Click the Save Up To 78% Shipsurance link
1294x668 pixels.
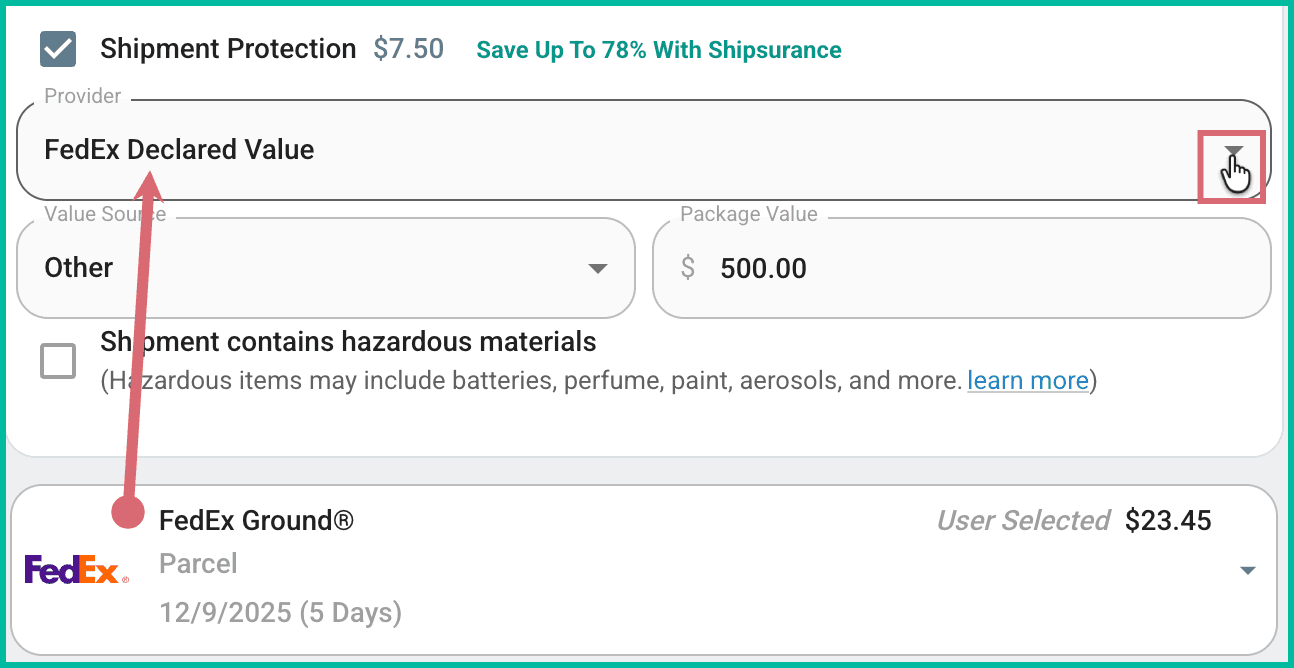tap(659, 50)
